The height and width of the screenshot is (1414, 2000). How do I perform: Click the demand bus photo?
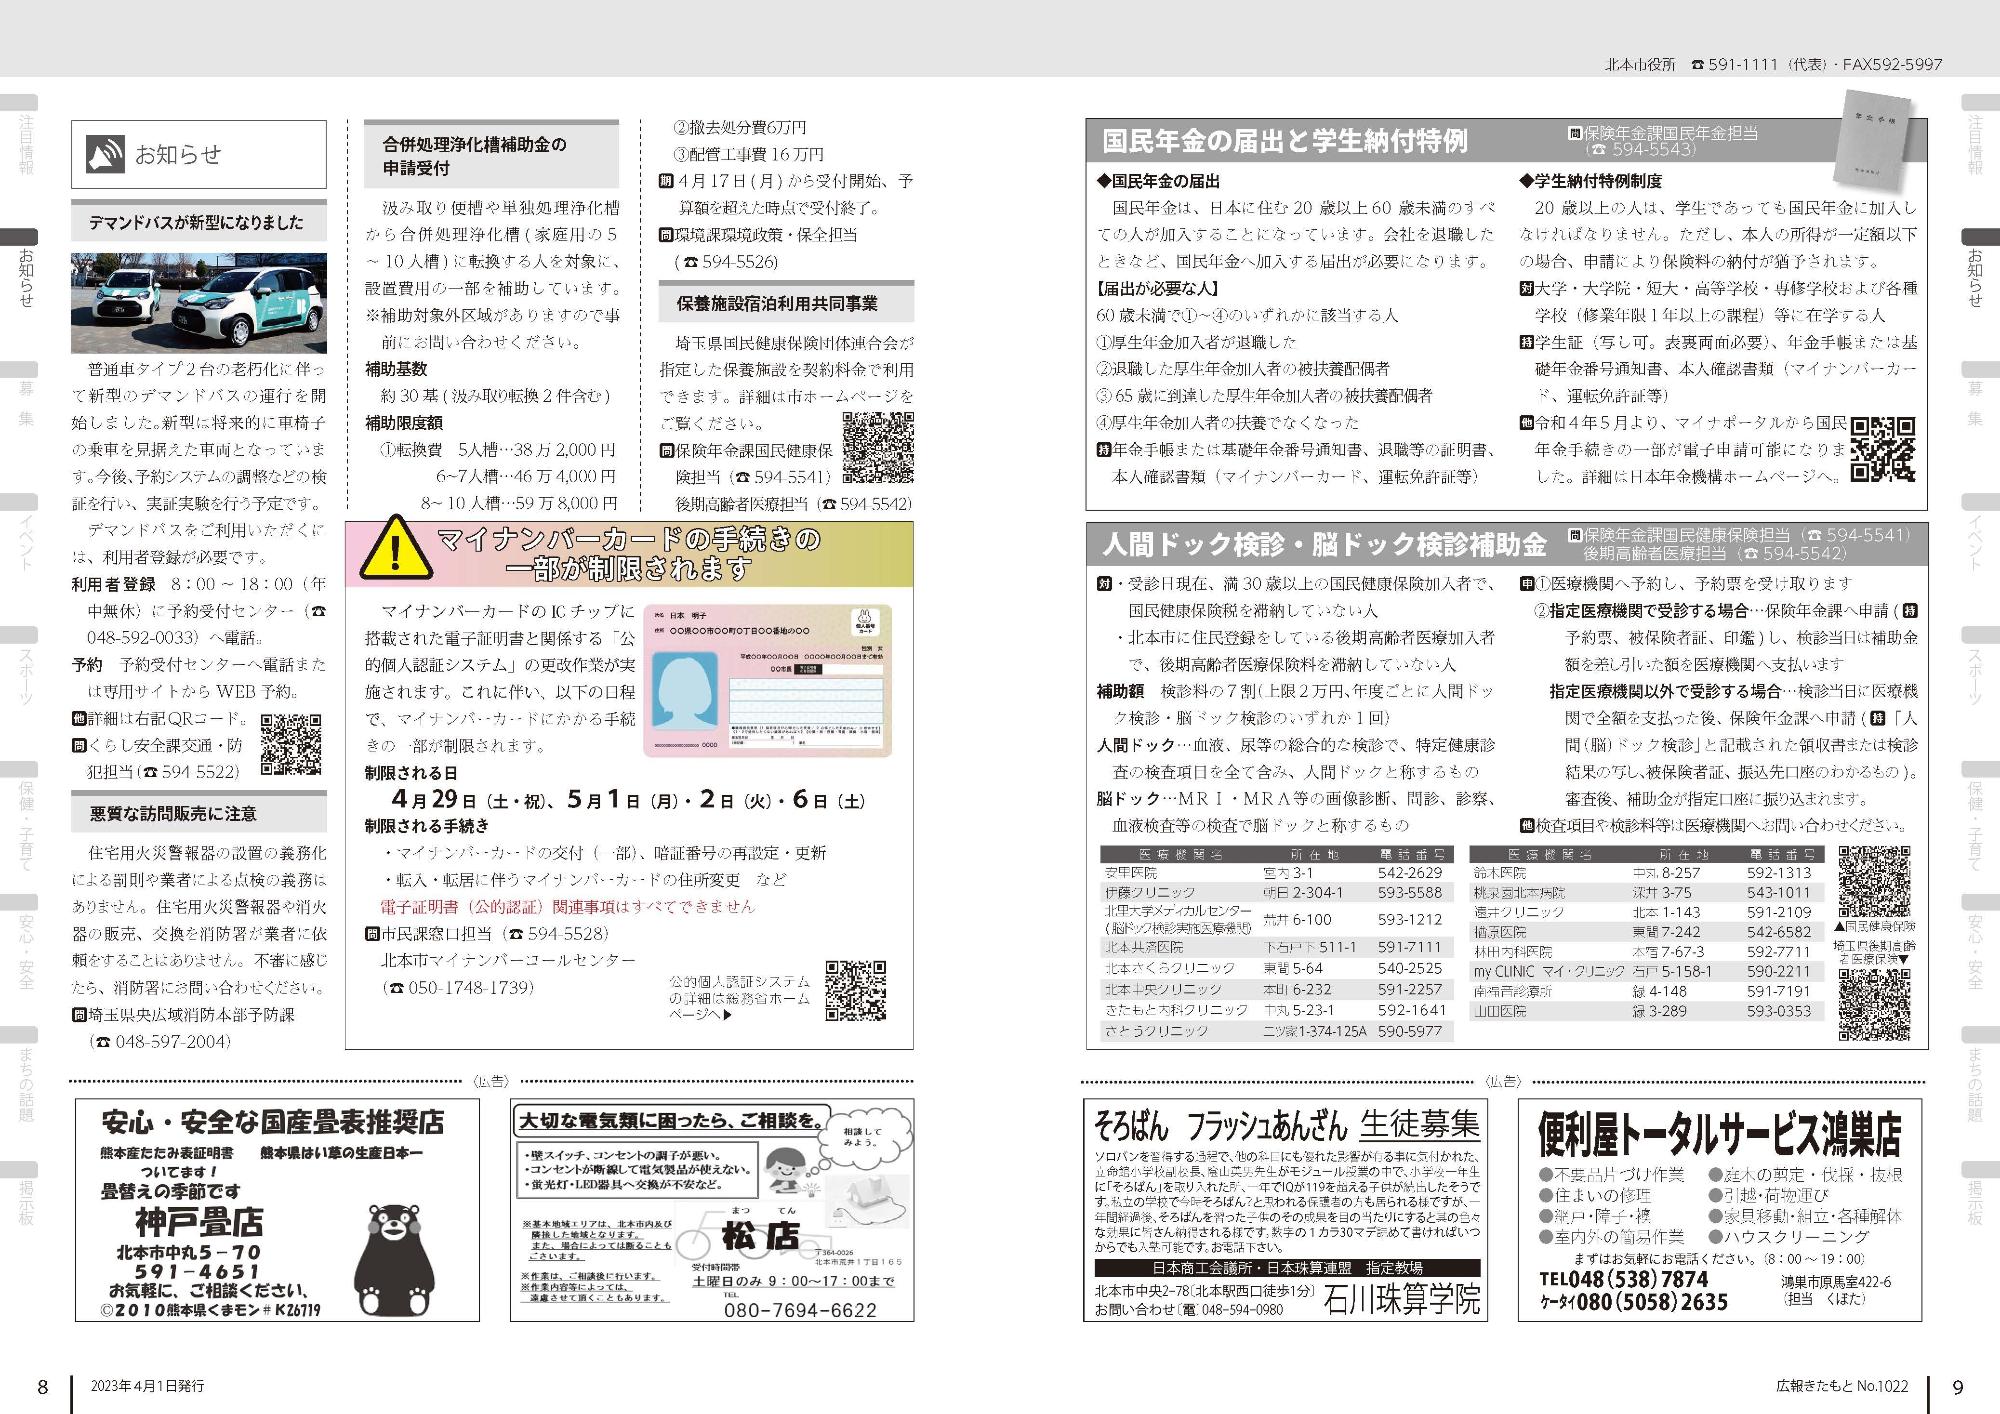tap(198, 302)
